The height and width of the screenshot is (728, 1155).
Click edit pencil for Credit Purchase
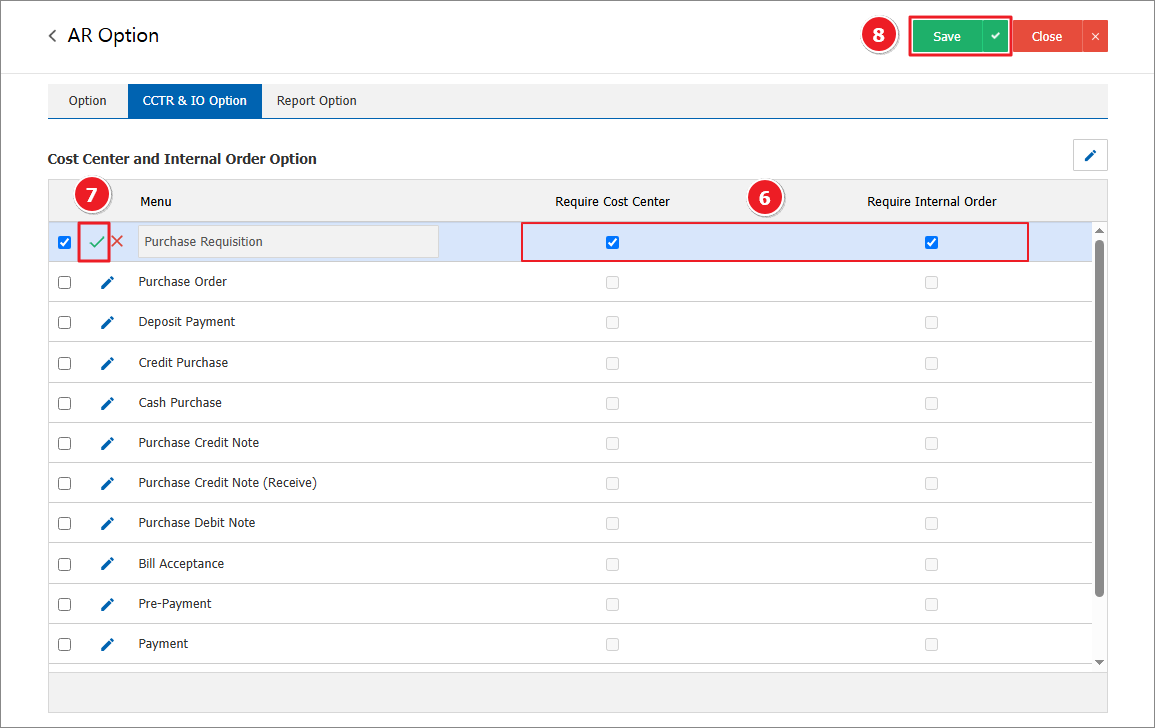[x=107, y=363]
